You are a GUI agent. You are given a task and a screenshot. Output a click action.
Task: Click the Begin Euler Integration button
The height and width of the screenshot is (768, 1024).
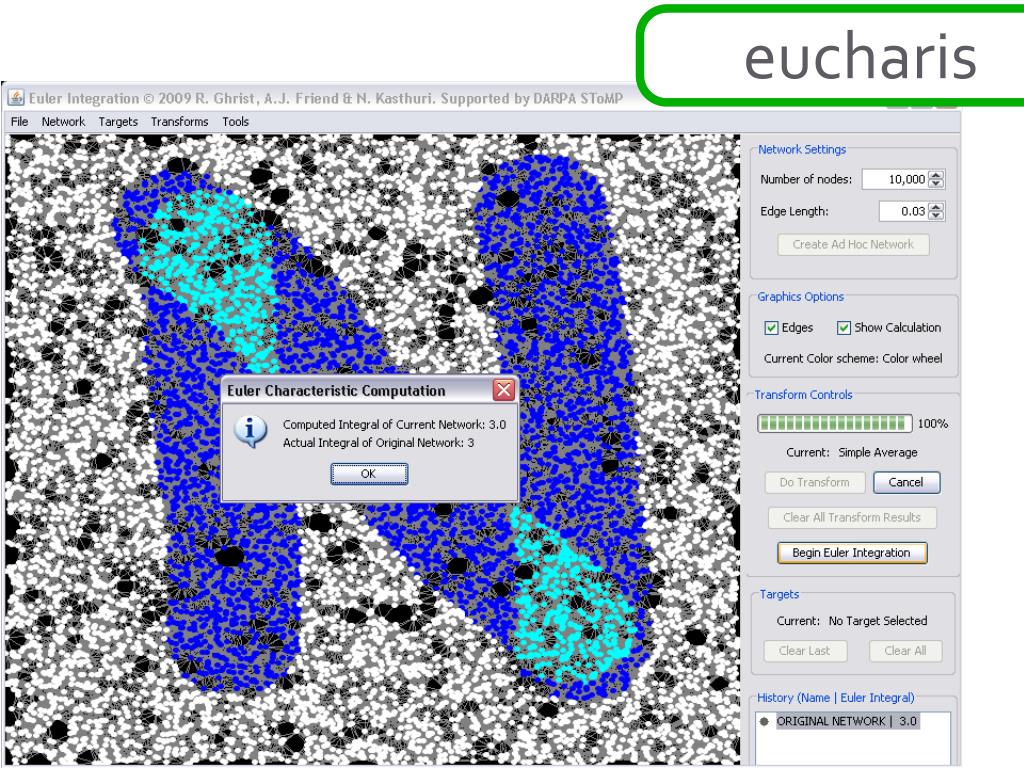click(x=852, y=552)
